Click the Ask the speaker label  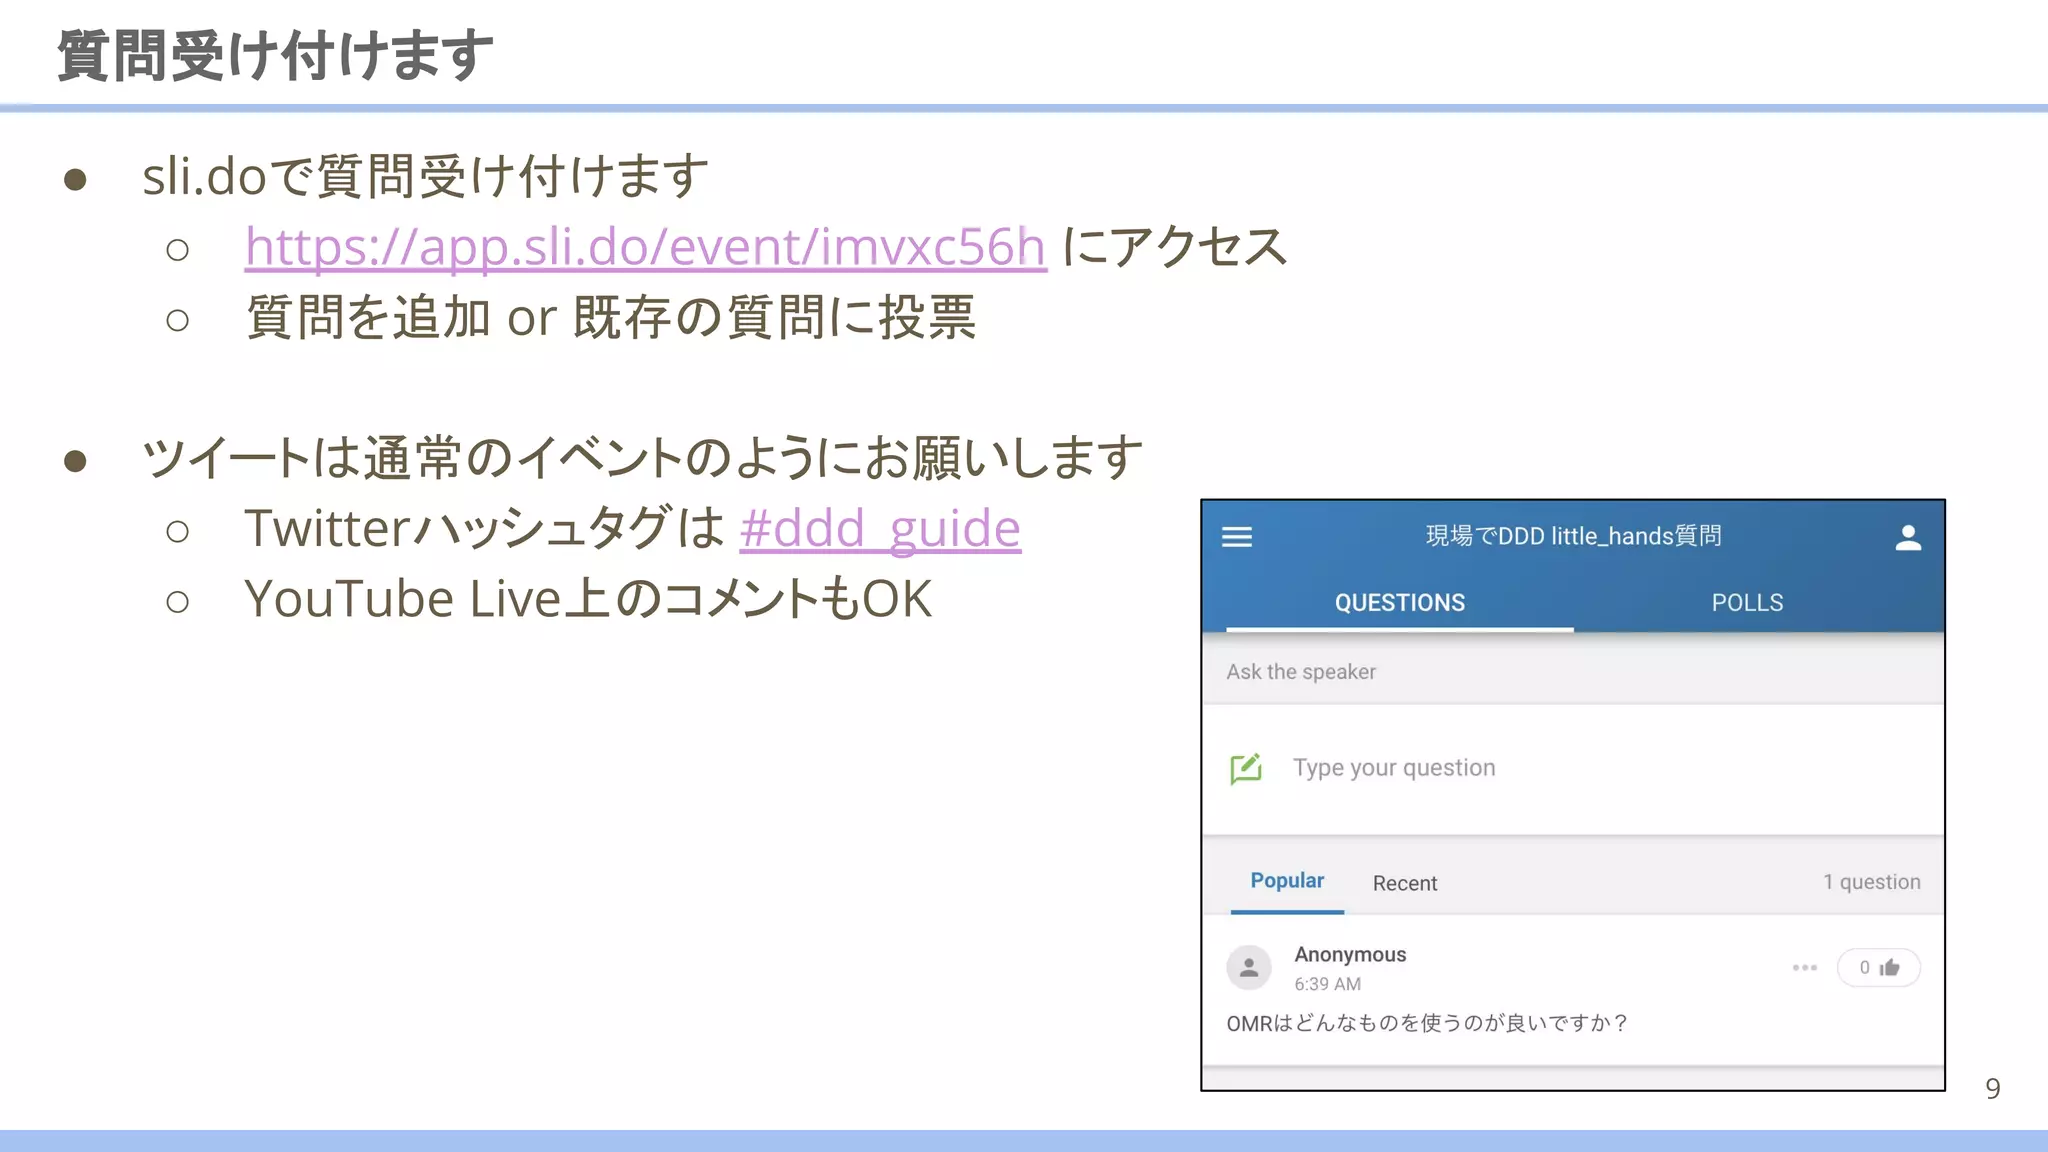point(1301,672)
